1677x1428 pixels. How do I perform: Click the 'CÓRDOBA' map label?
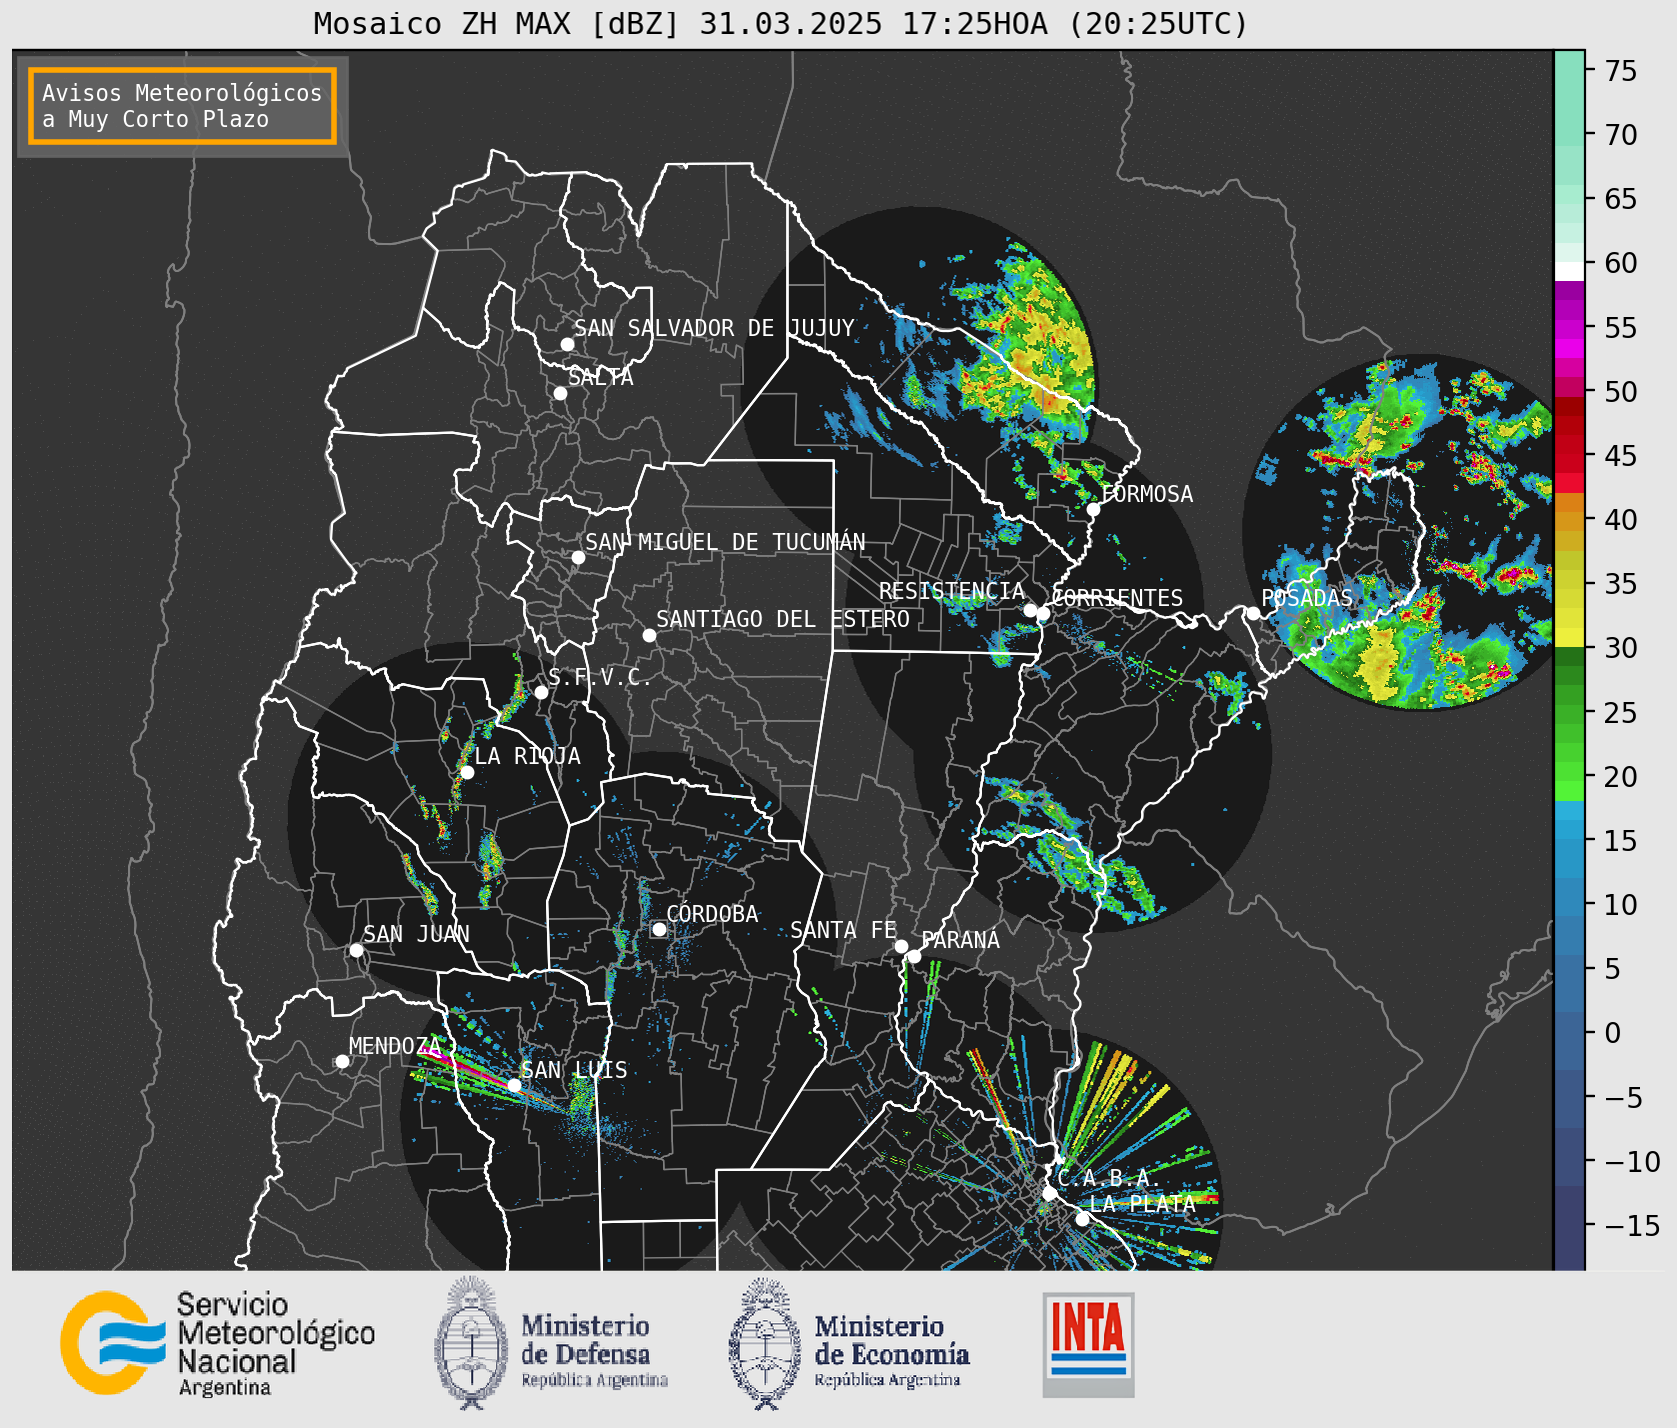[712, 914]
